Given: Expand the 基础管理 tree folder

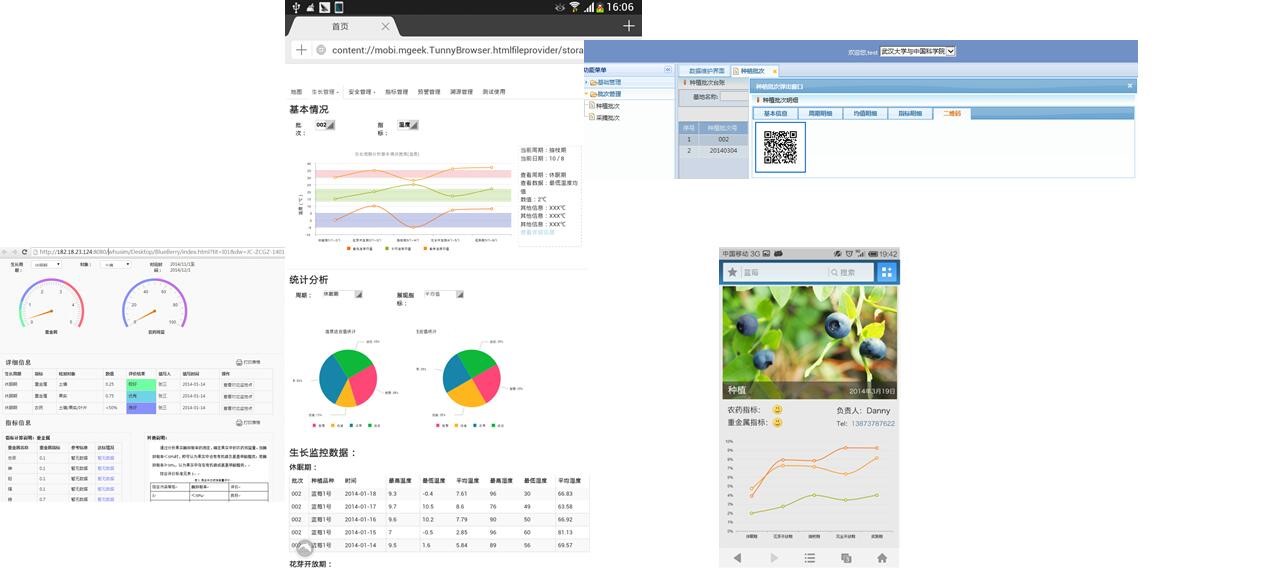Looking at the screenshot, I should tap(608, 82).
